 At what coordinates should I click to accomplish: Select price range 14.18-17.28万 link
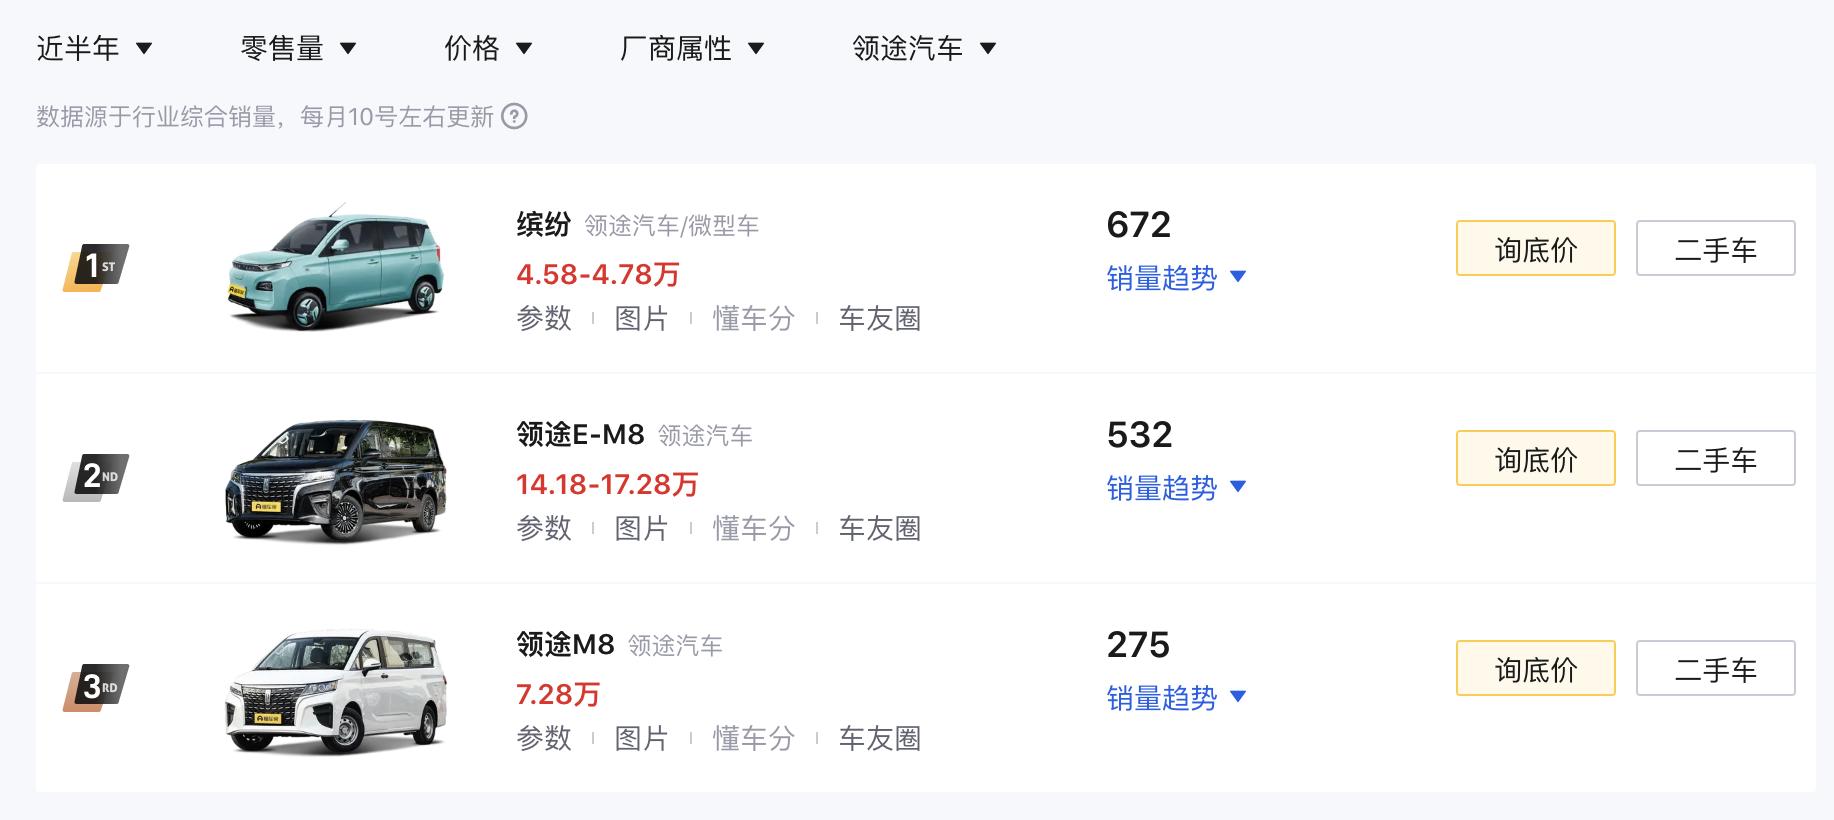(x=608, y=485)
